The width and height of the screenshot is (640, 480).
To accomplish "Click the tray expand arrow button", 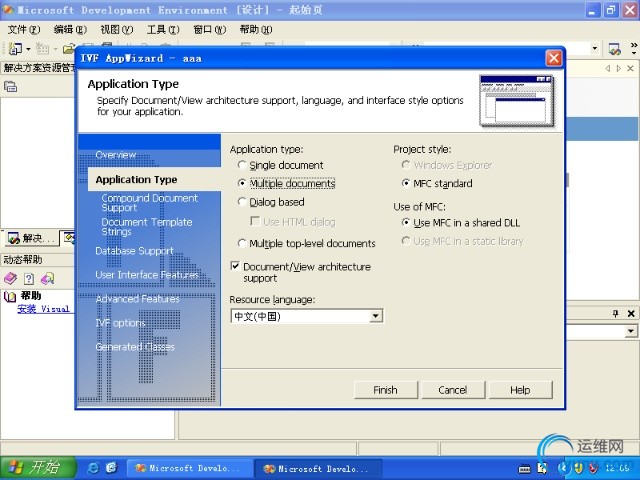I will [563, 469].
